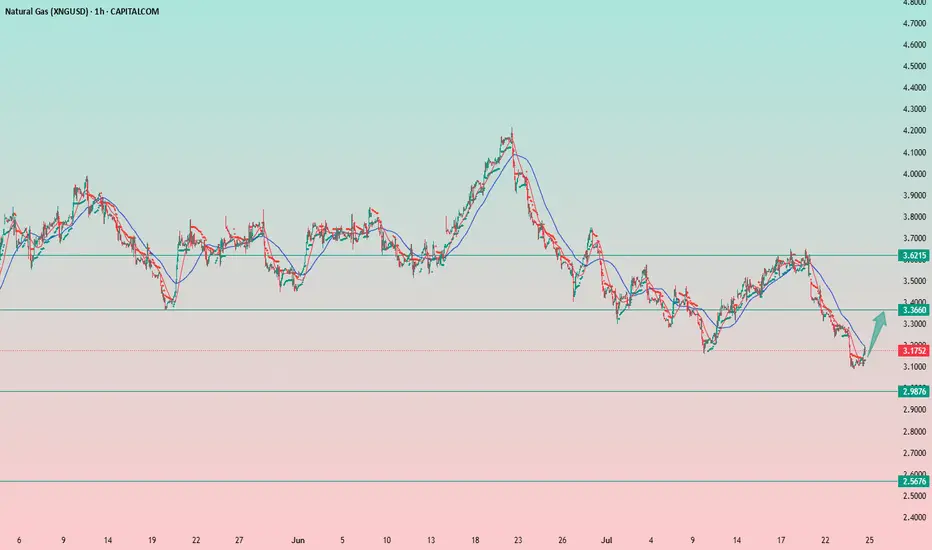Viewport: 932px width, 550px height.
Task: Click the date 10 on the time axis
Action: click(387, 540)
